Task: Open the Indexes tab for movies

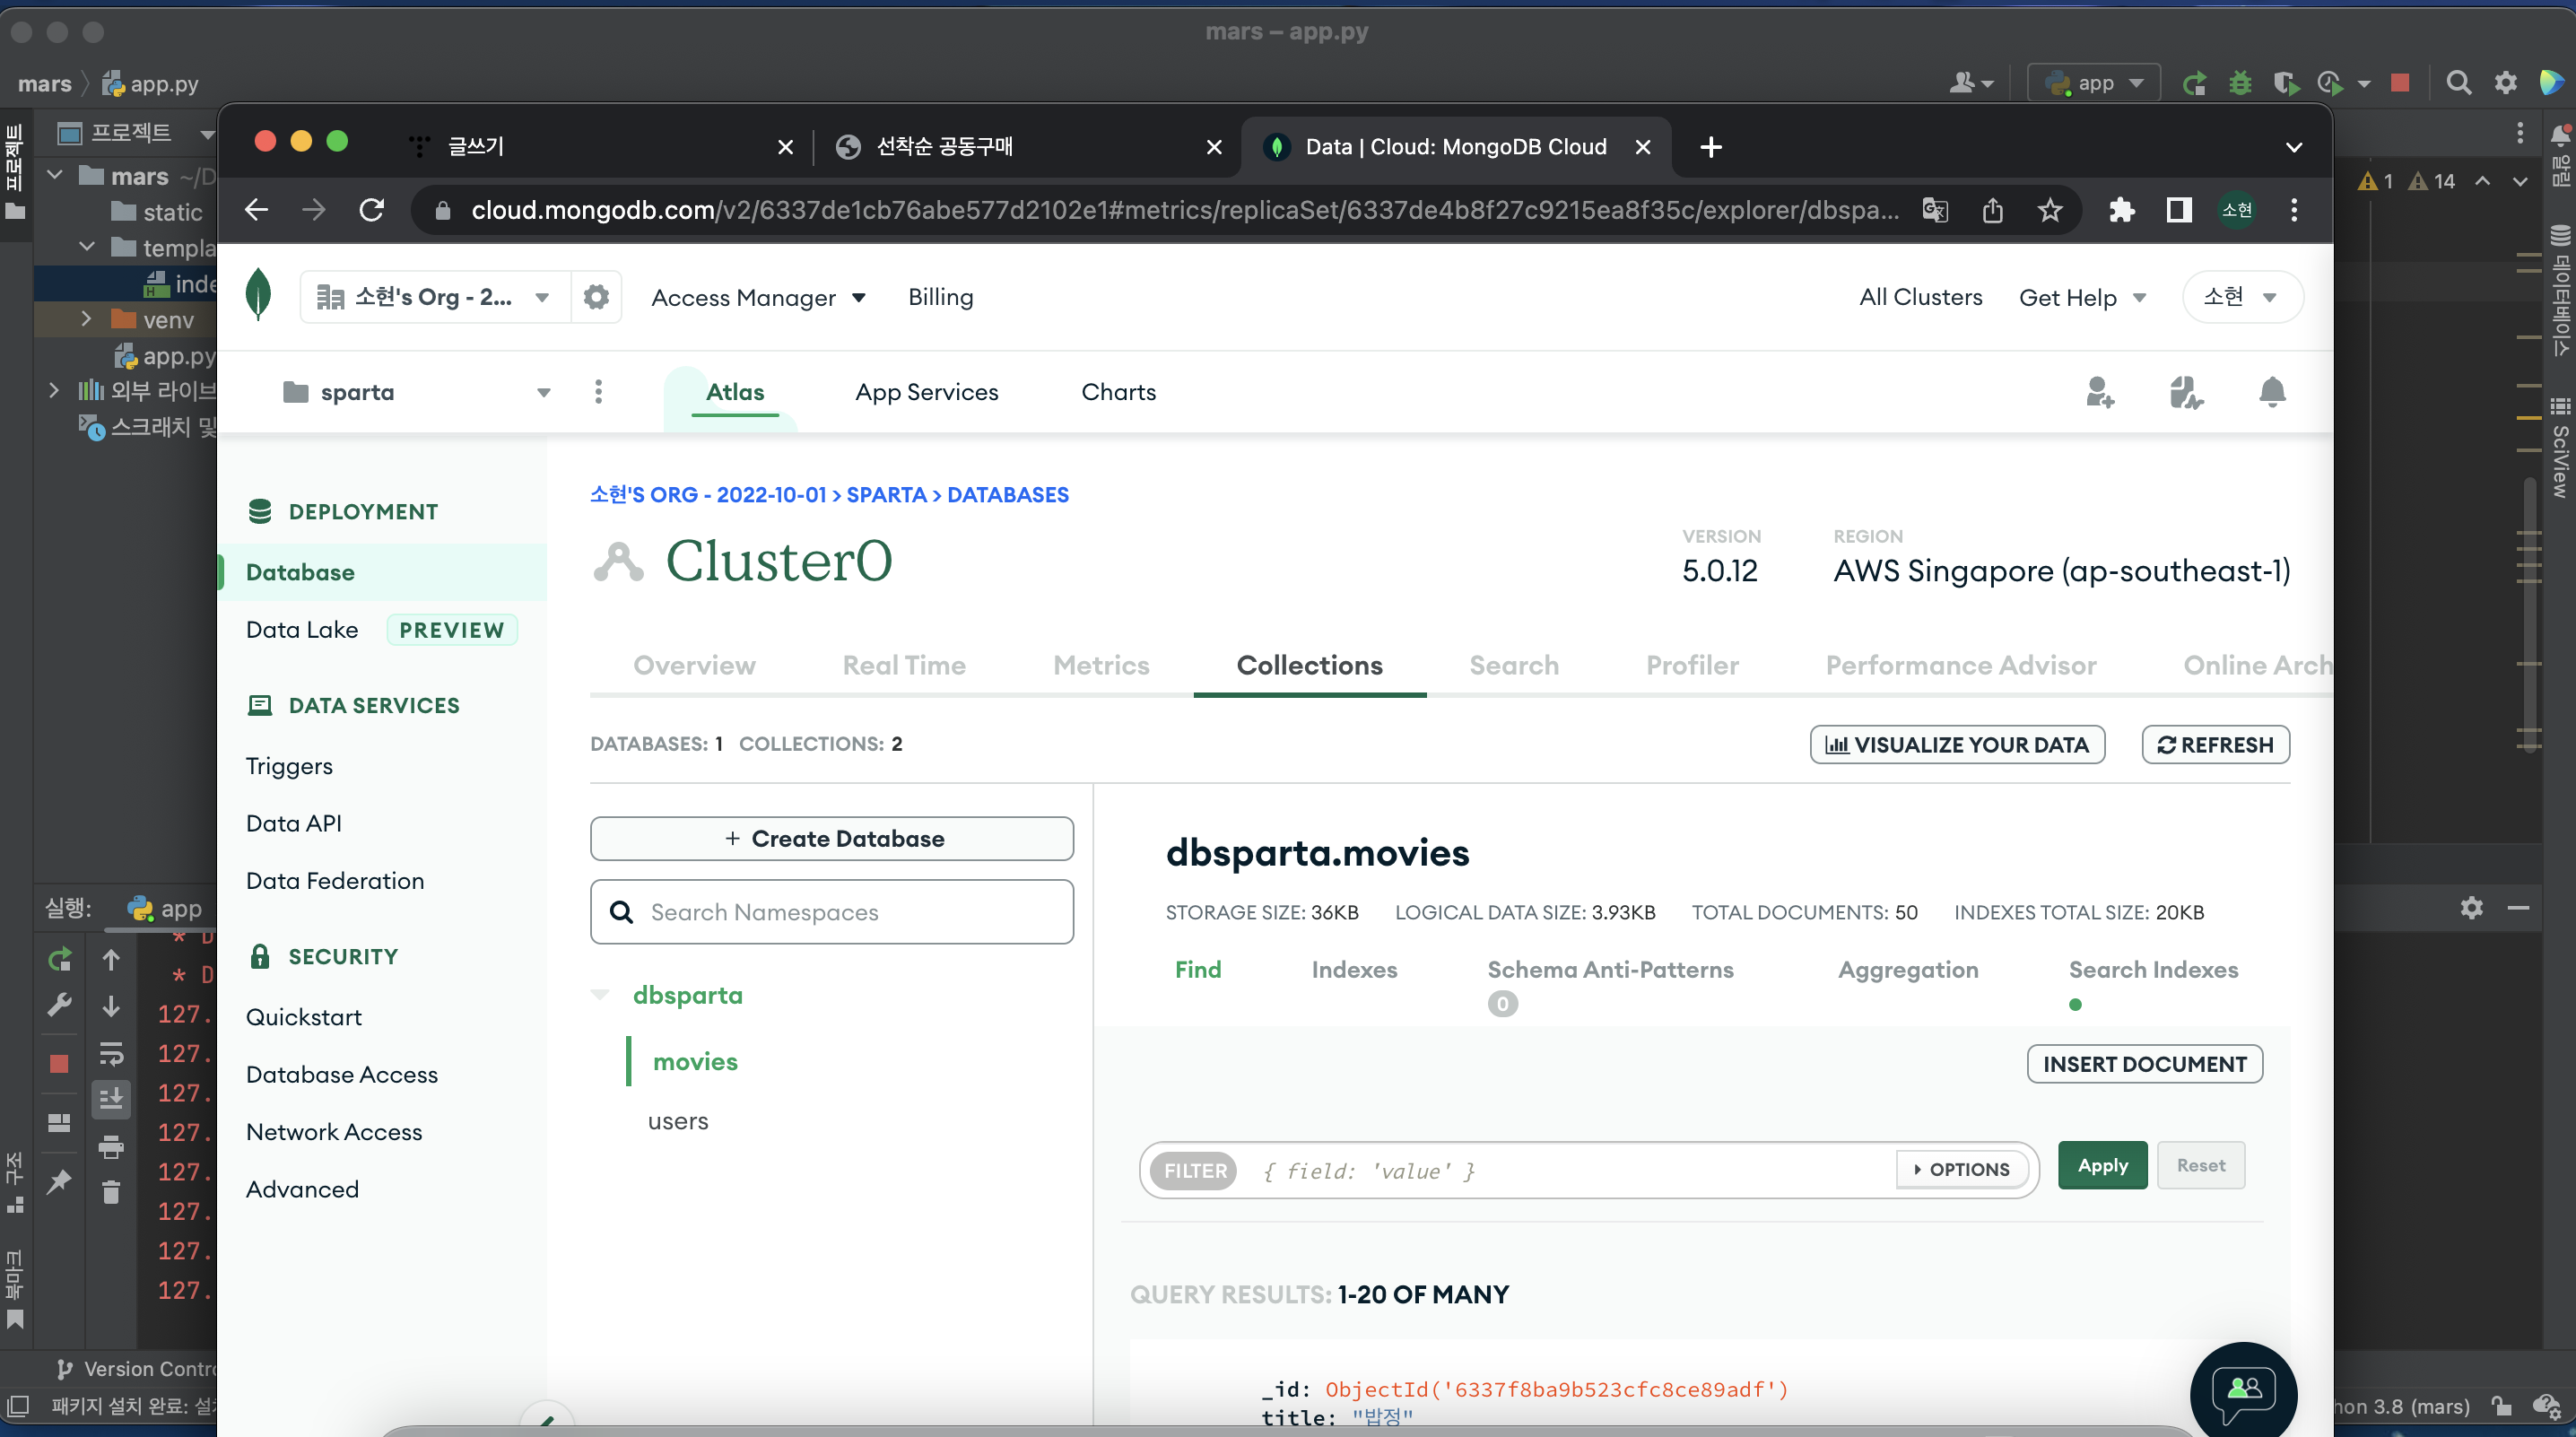Action: coord(1354,969)
